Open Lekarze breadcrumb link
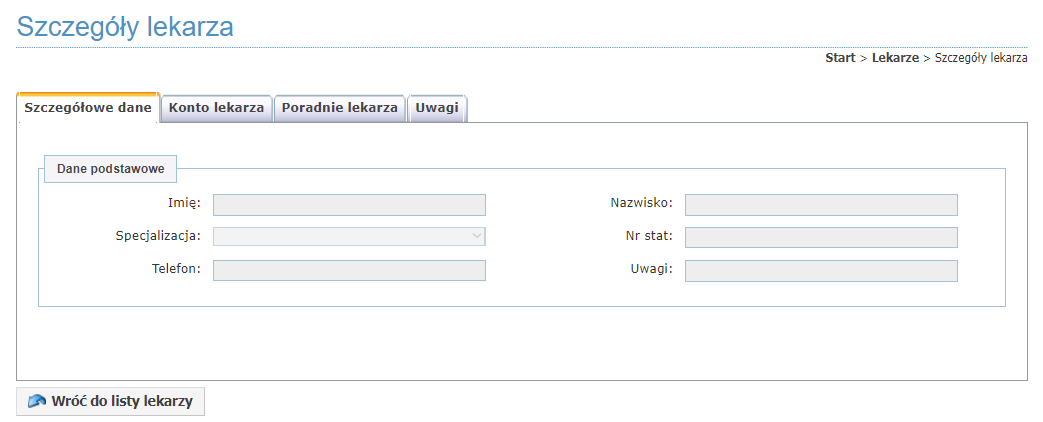This screenshot has height=422, width=1043. (895, 58)
